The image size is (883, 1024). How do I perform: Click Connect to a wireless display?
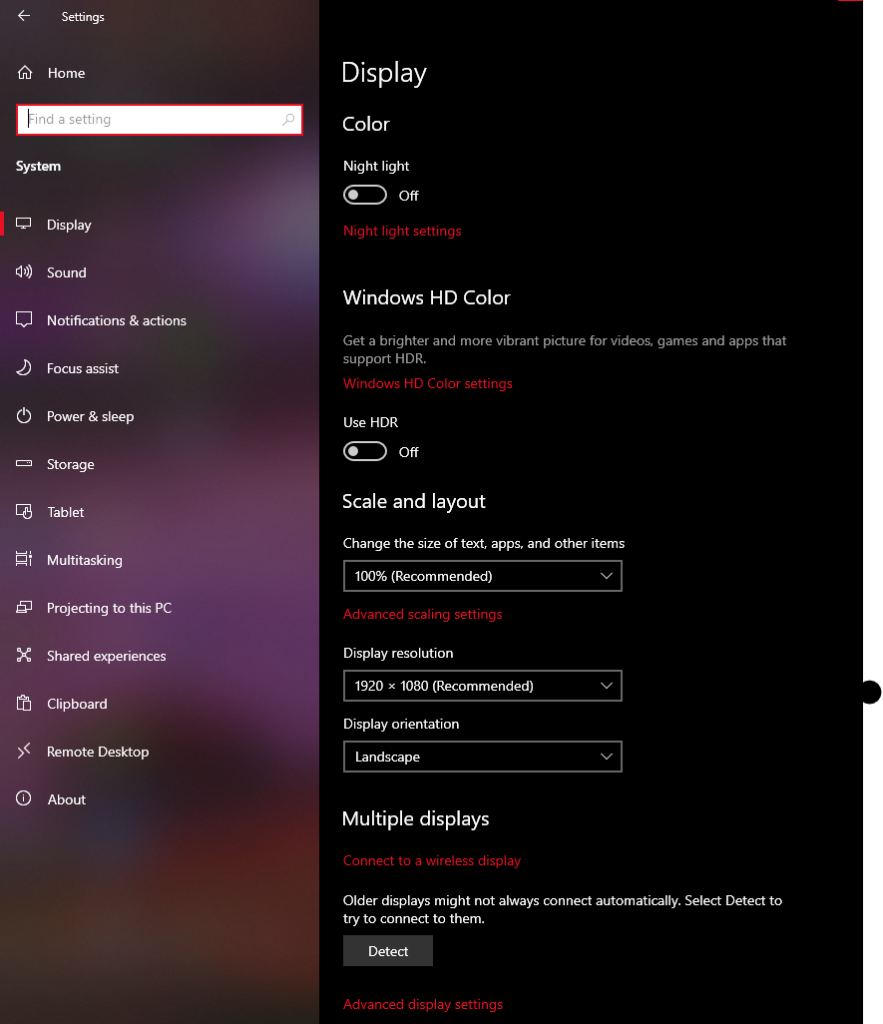[432, 860]
